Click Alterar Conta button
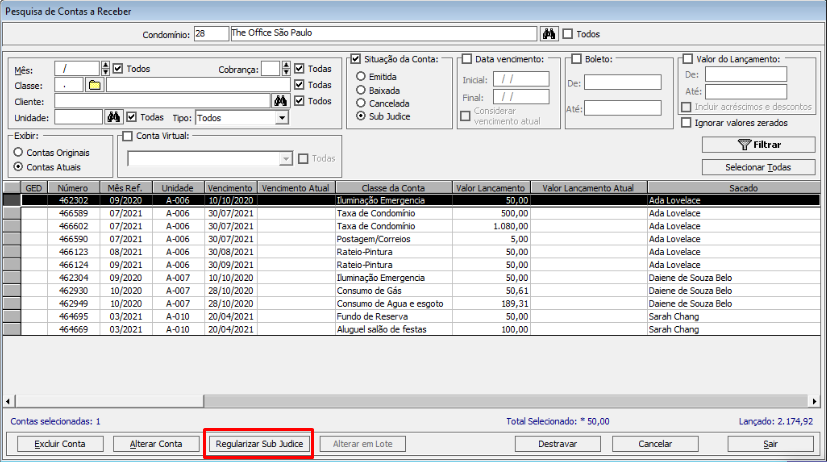827x462 pixels. [x=156, y=444]
